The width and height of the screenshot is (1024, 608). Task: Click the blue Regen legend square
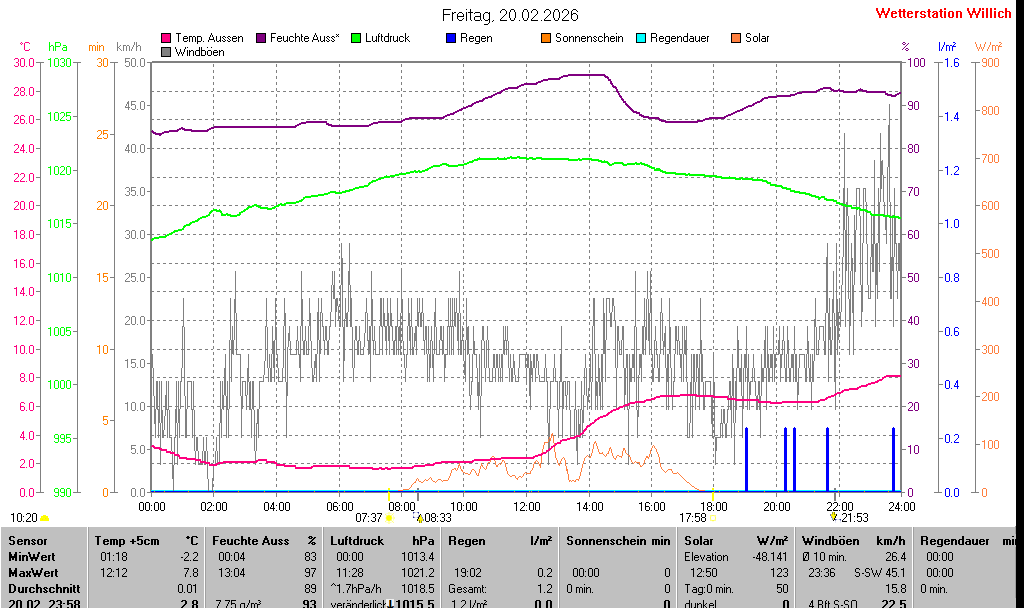point(451,38)
